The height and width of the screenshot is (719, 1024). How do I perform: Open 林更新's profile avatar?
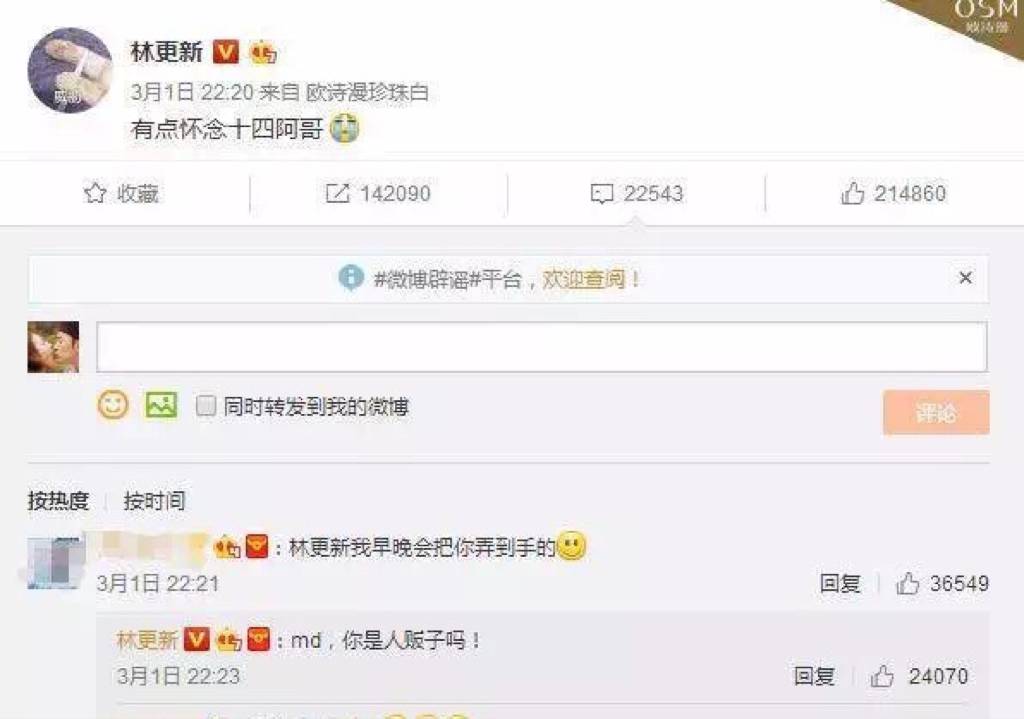coord(70,70)
